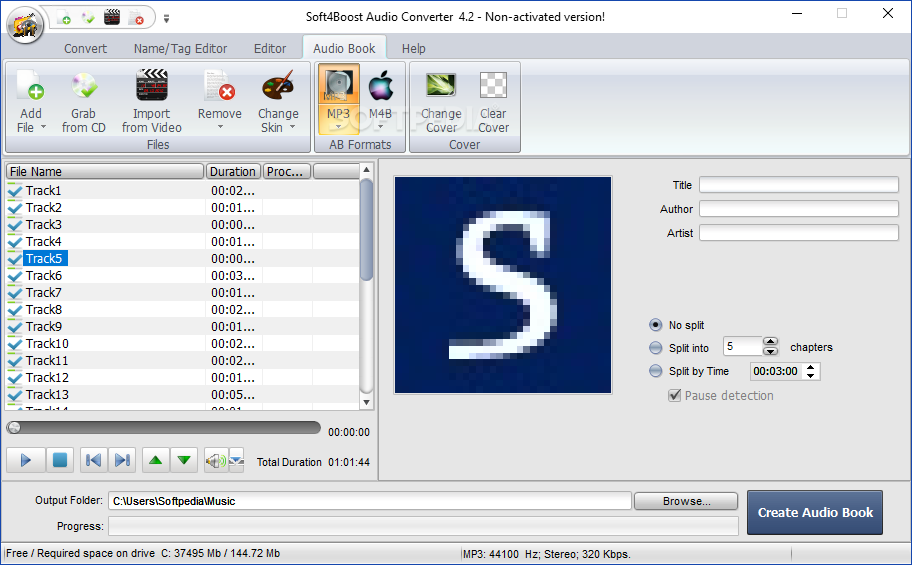The image size is (912, 565).
Task: Click the Duration column header
Action: pos(233,171)
